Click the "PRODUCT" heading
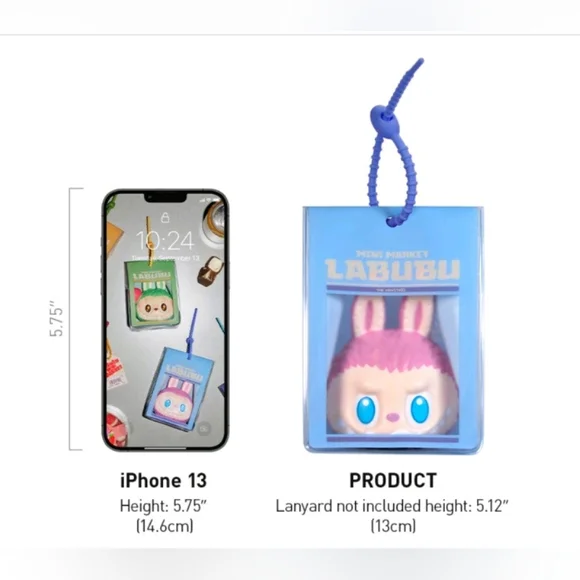 point(393,480)
